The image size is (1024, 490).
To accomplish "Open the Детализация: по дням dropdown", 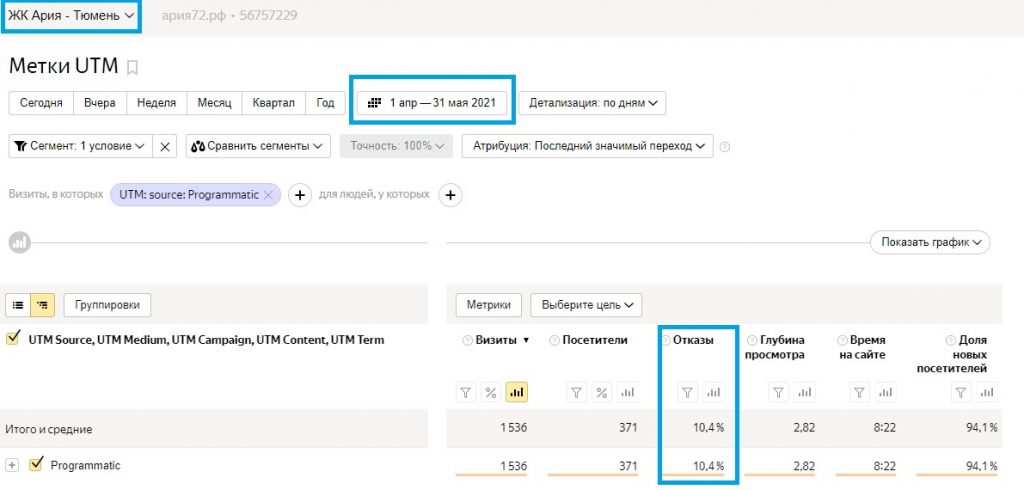I will click(x=592, y=103).
